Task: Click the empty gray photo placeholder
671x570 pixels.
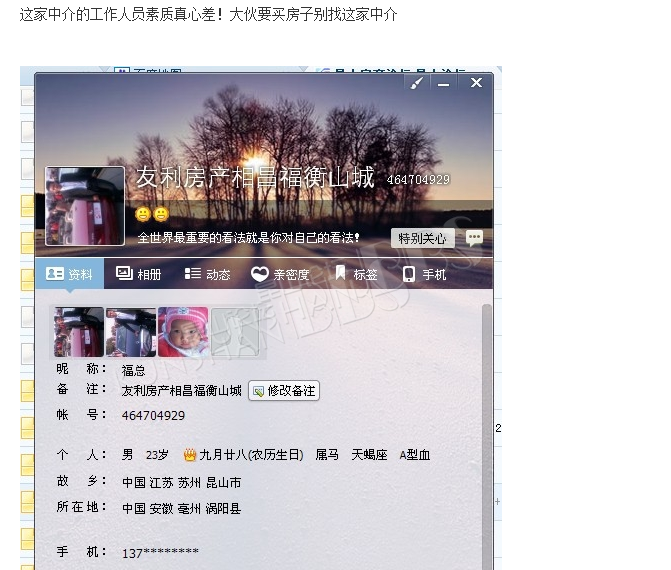Action: pyautogui.click(x=235, y=332)
